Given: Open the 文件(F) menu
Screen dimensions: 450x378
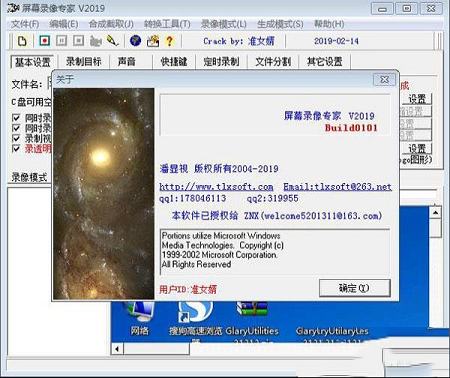Looking at the screenshot, I should 25,24.
